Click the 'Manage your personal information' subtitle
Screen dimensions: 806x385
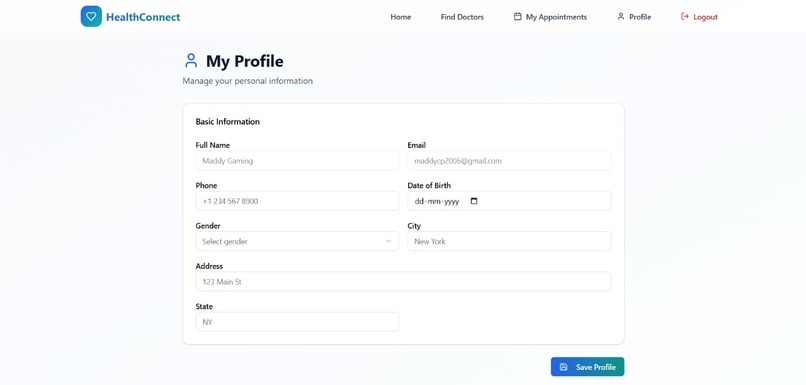247,81
